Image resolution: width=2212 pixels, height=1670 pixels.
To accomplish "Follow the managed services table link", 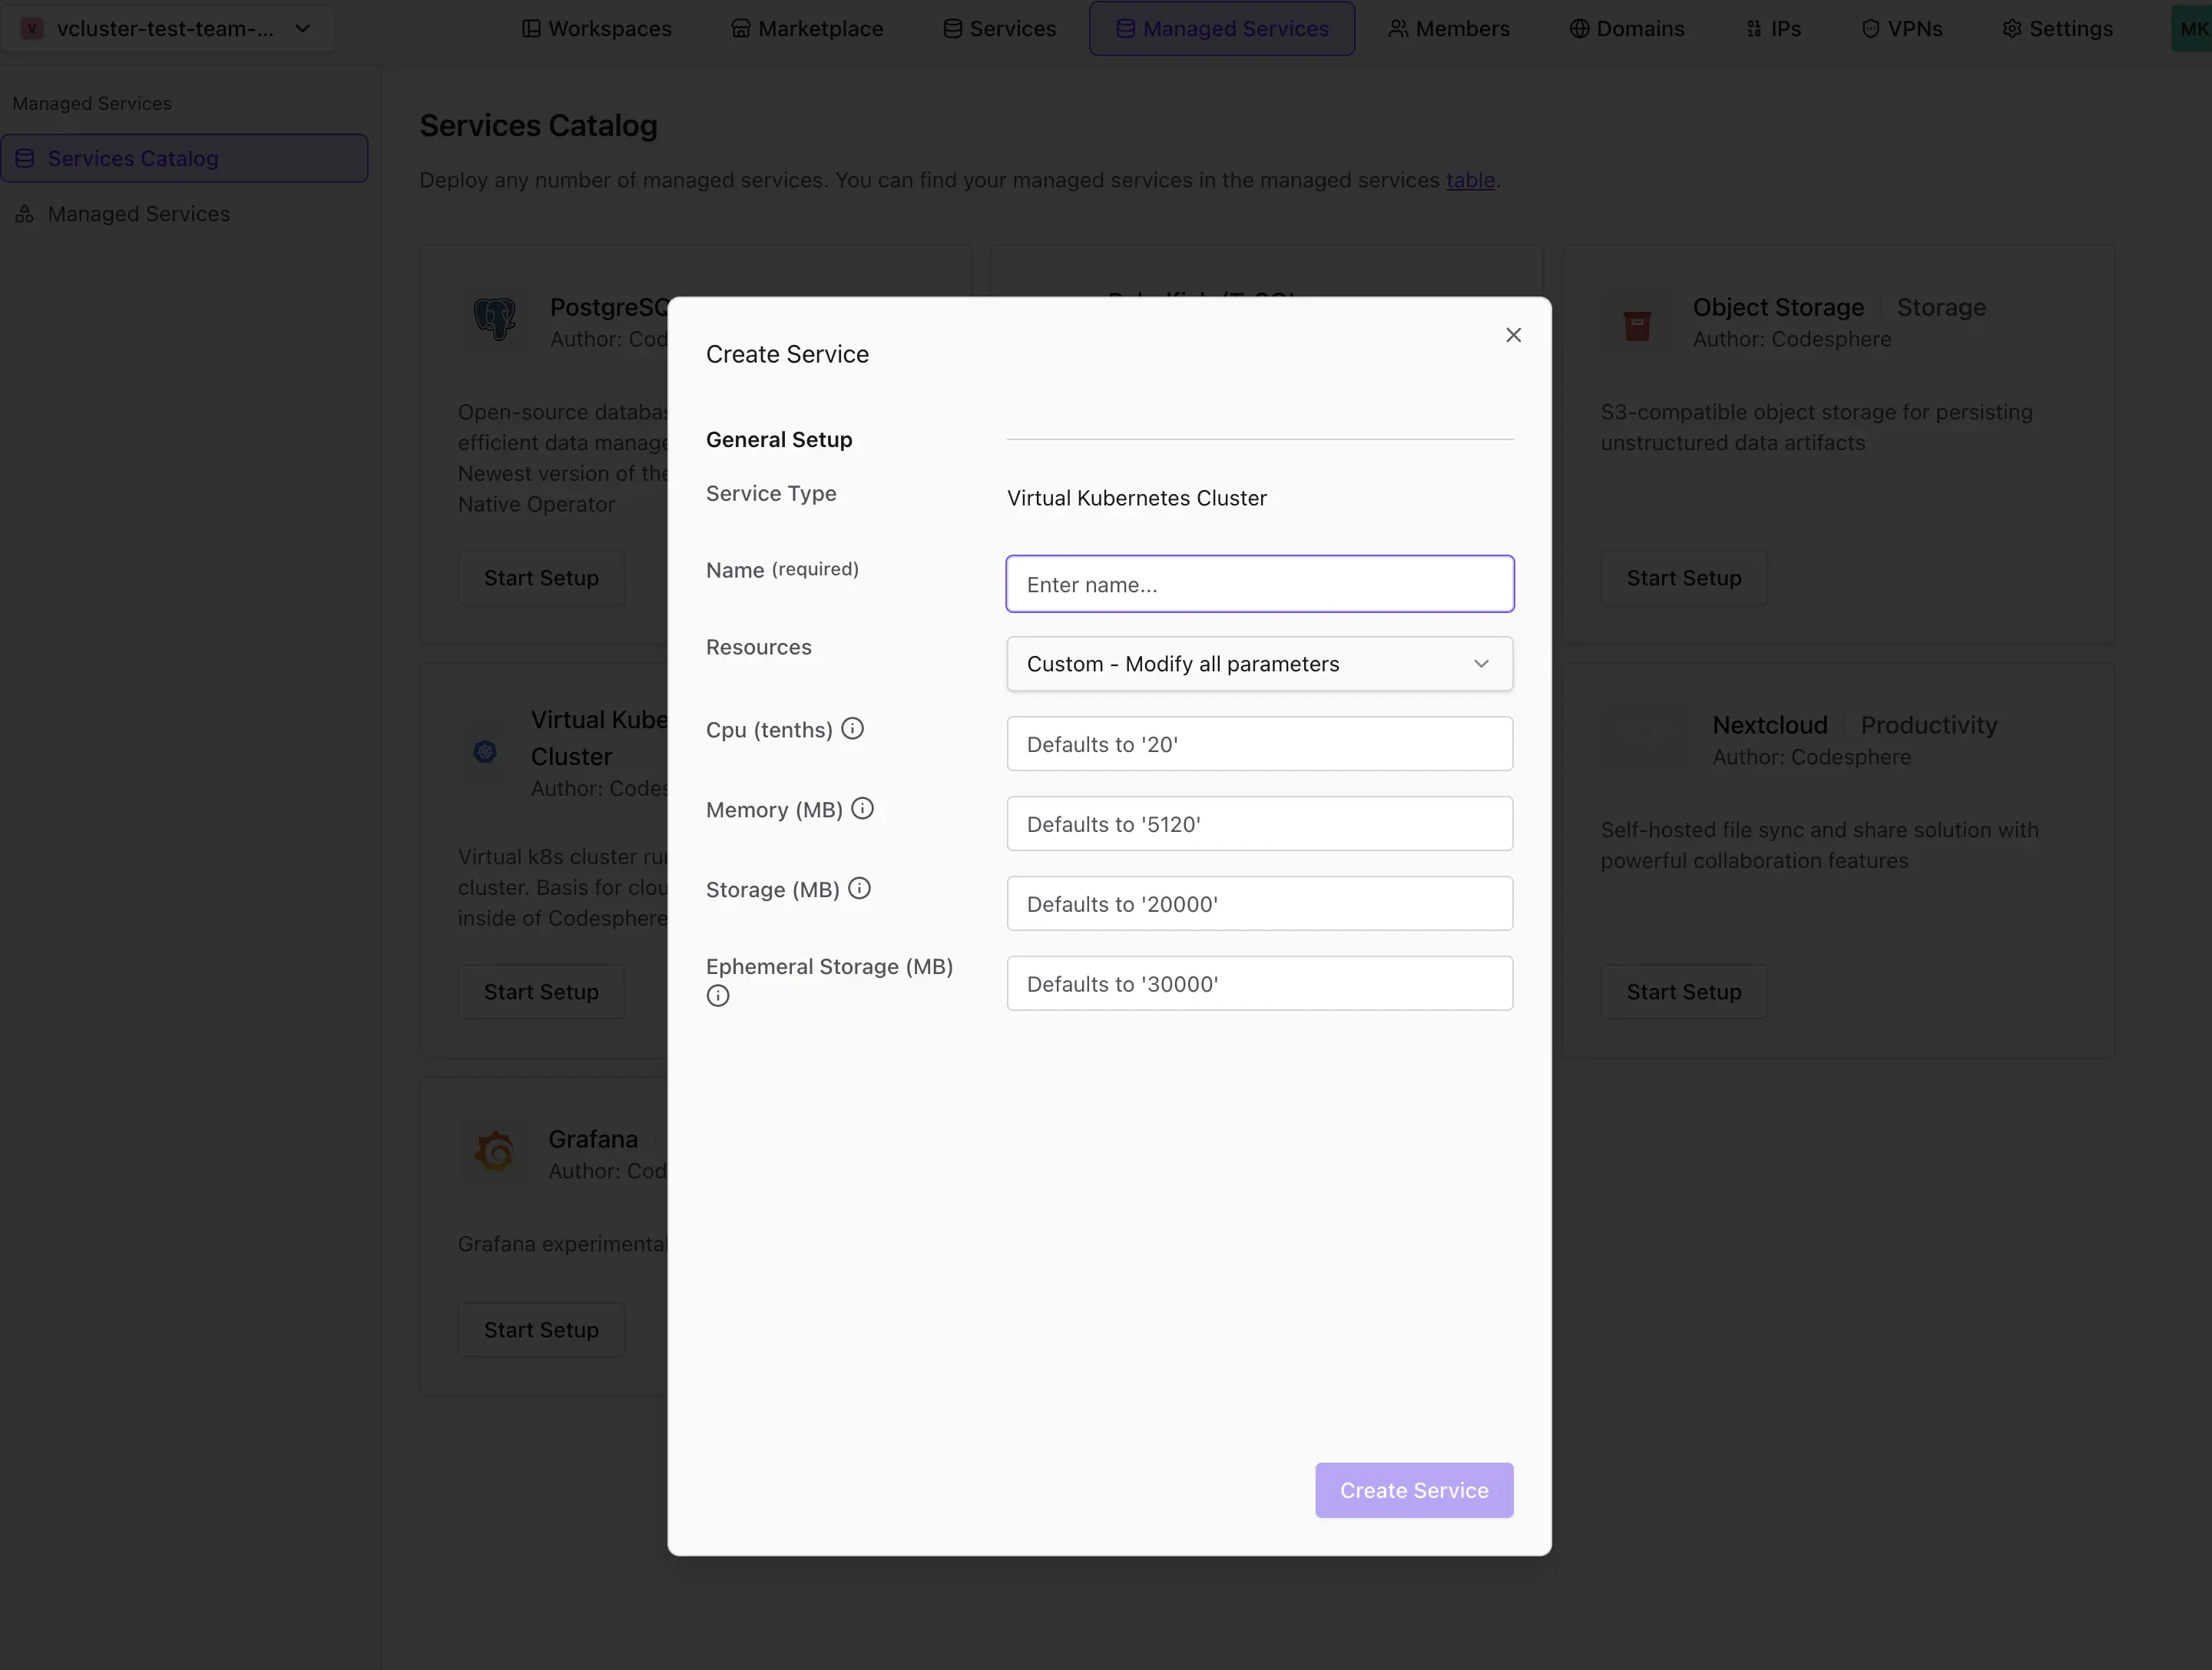I will coord(1469,180).
